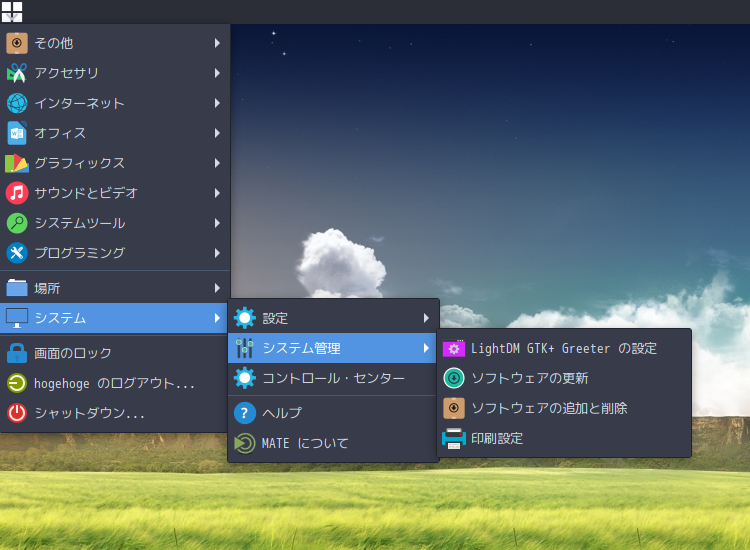Select the highlighted システム label

coord(60,318)
